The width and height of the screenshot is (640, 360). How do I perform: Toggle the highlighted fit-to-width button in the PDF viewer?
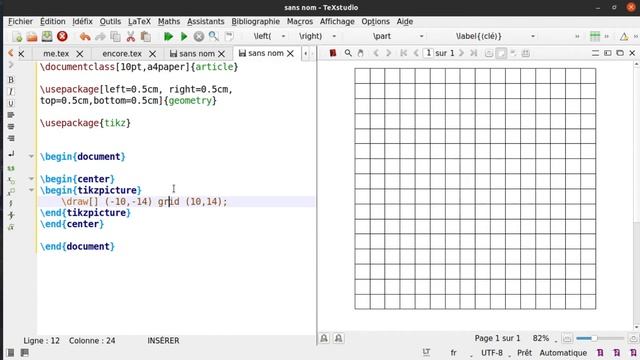[501, 53]
